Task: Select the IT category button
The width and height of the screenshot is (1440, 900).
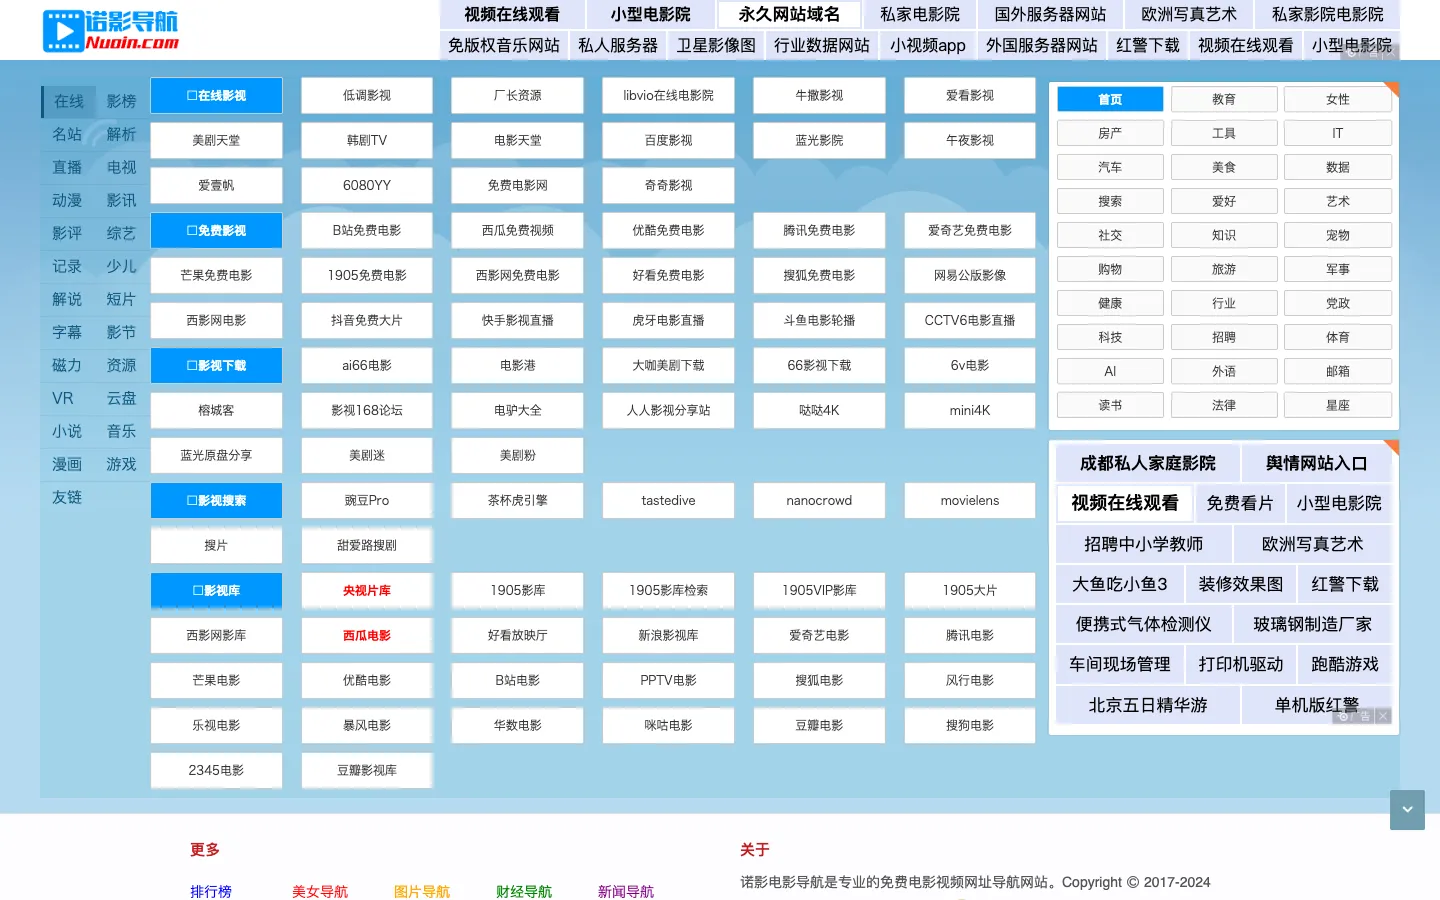Action: pos(1338,134)
